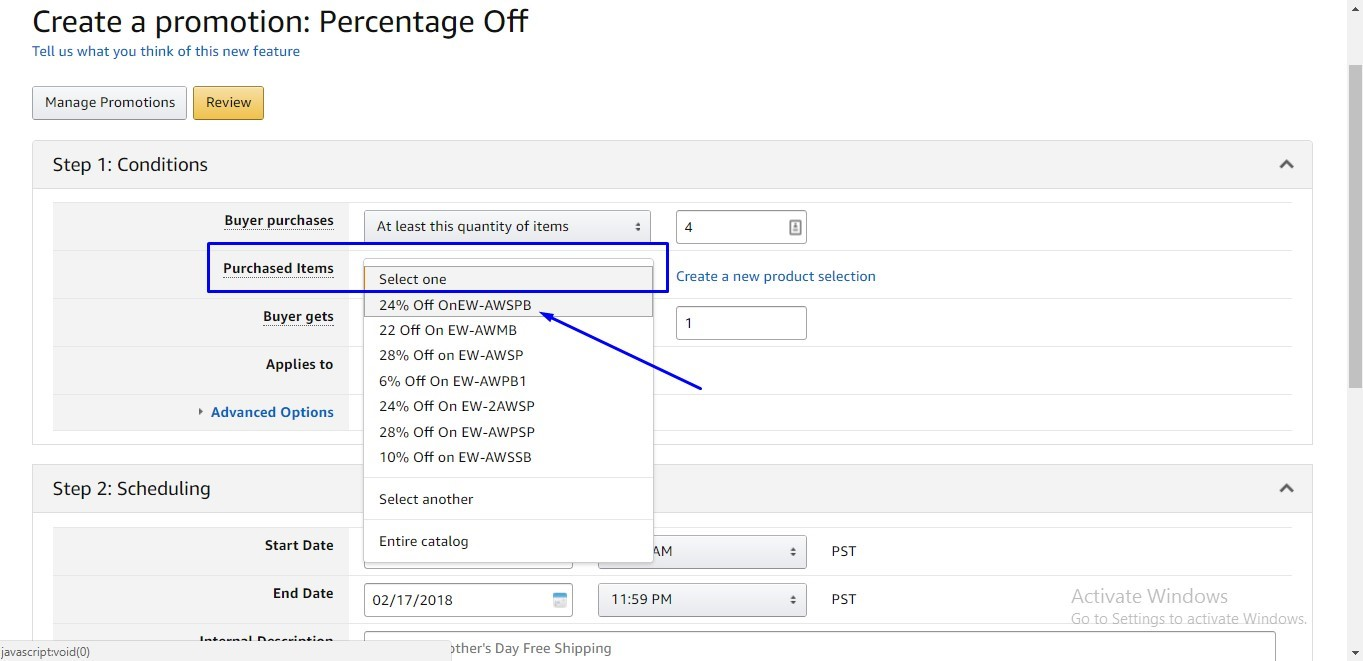1363x661 pixels.
Task: Click the End Date calendar icon
Action: pyautogui.click(x=560, y=600)
